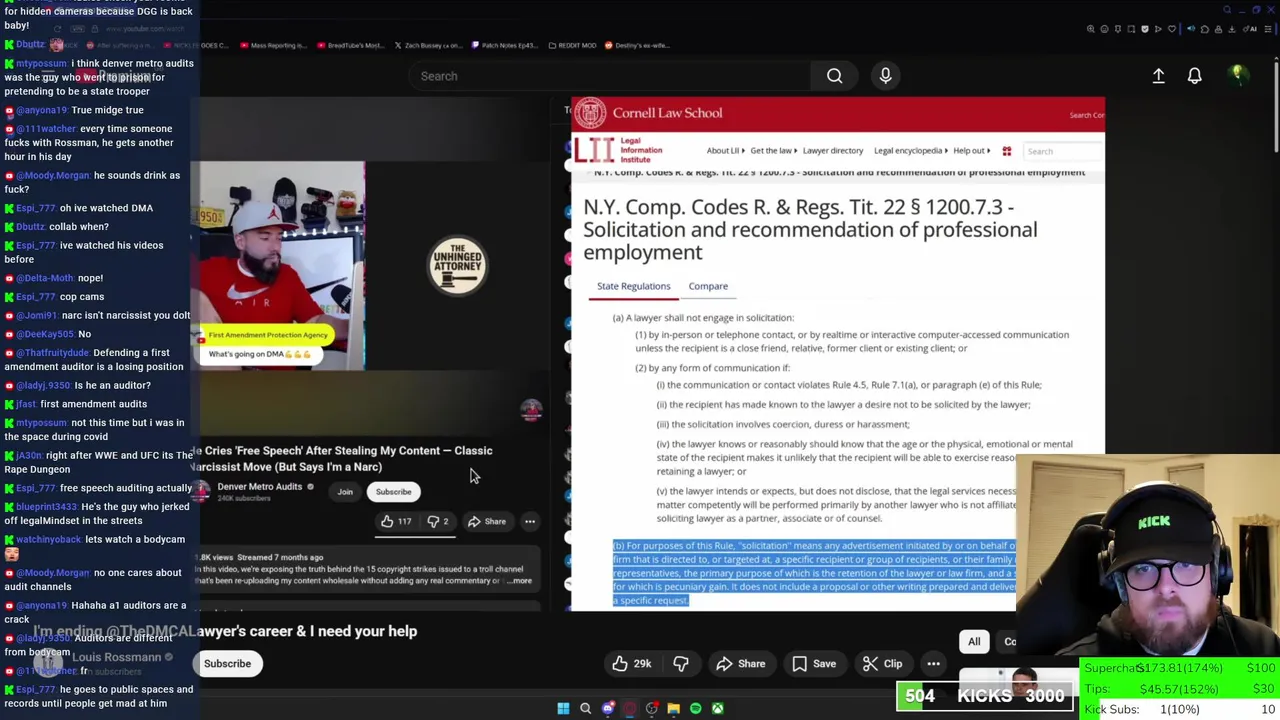
Task: Open the 'Louis Rossmann' channel name
Action: tap(116, 657)
